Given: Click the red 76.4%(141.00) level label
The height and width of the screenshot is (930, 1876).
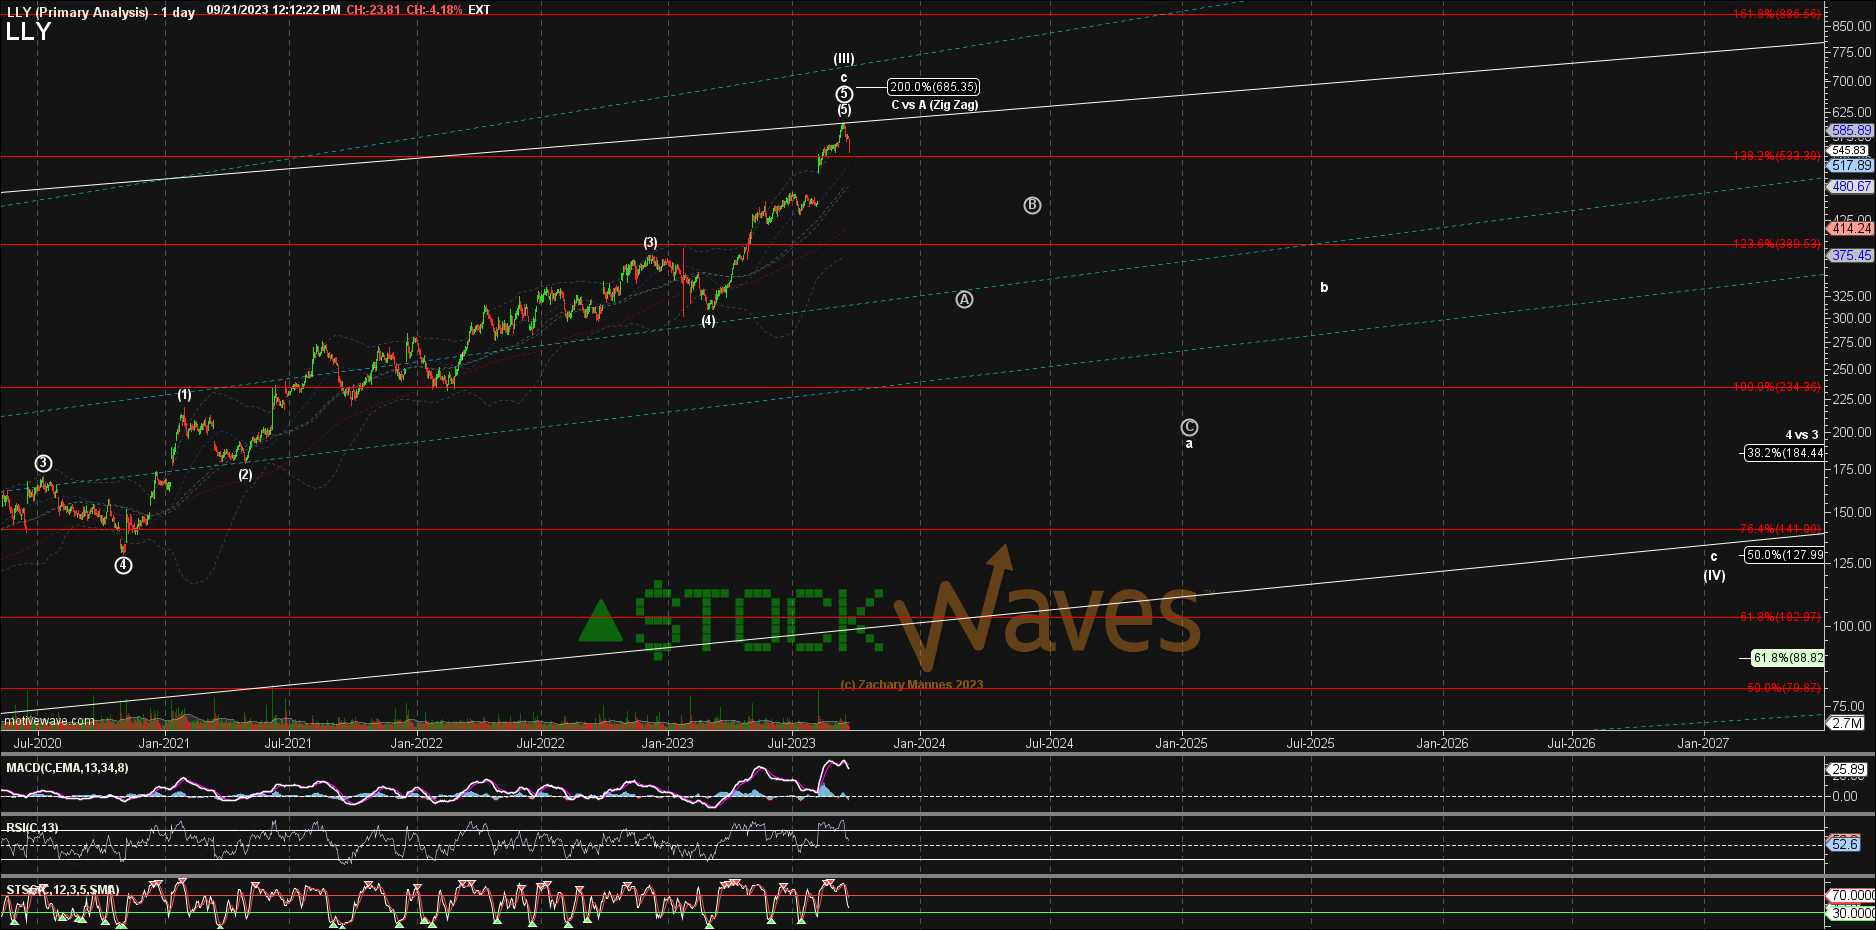Looking at the screenshot, I should [x=1781, y=529].
